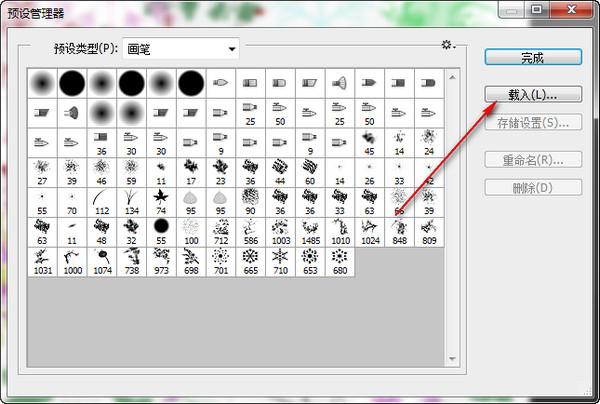
Task: Pick the hard round black brush labeled 55
Action: [x=161, y=231]
